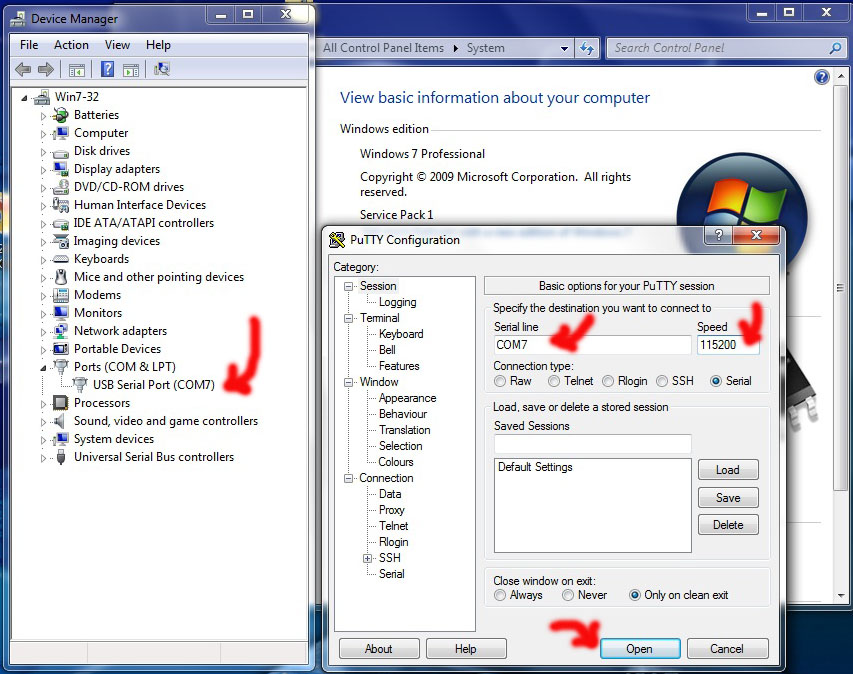Click the PuTTY title bar icon
Viewport: 853px width, 674px height.
pos(337,239)
